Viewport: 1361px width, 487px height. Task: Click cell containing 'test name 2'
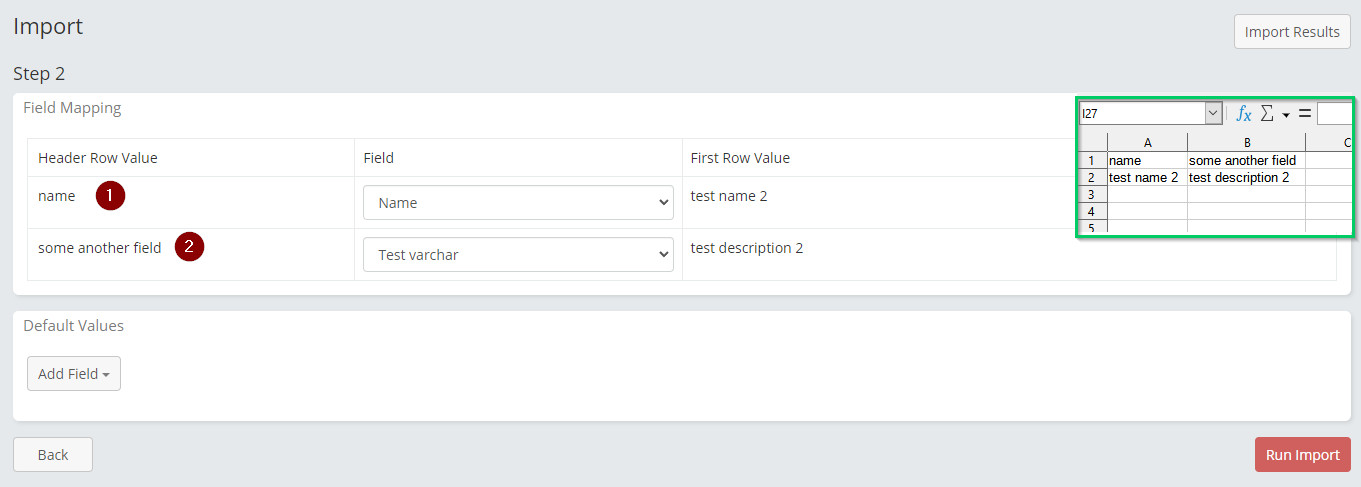pos(1147,177)
